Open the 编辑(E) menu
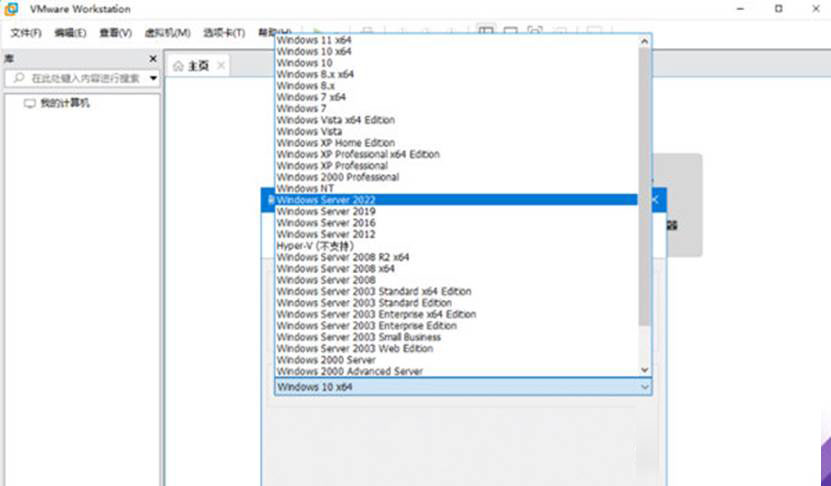This screenshot has width=831, height=486. 70,33
